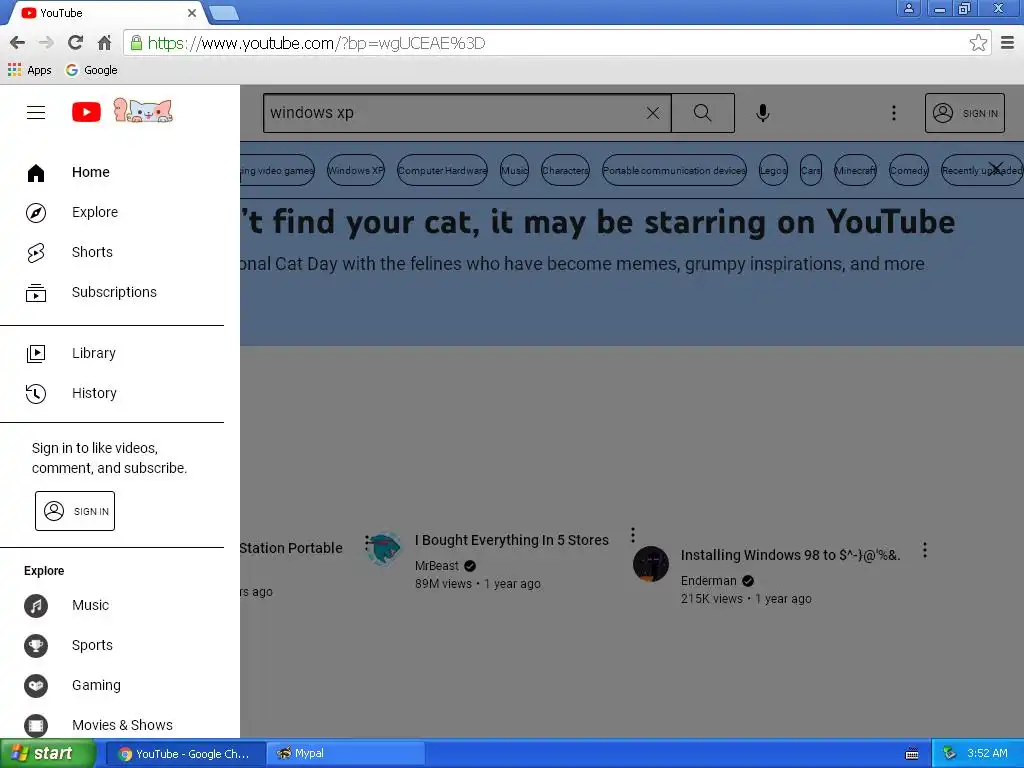Image resolution: width=1024 pixels, height=768 pixels.
Task: Start voice search with the microphone icon
Action: pyautogui.click(x=762, y=113)
